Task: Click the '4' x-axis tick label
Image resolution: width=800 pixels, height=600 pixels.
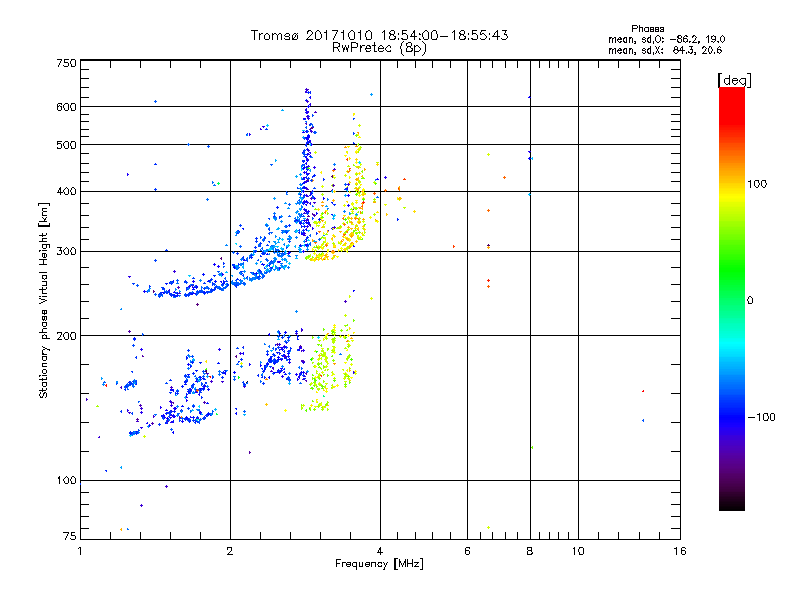Action: tap(380, 551)
